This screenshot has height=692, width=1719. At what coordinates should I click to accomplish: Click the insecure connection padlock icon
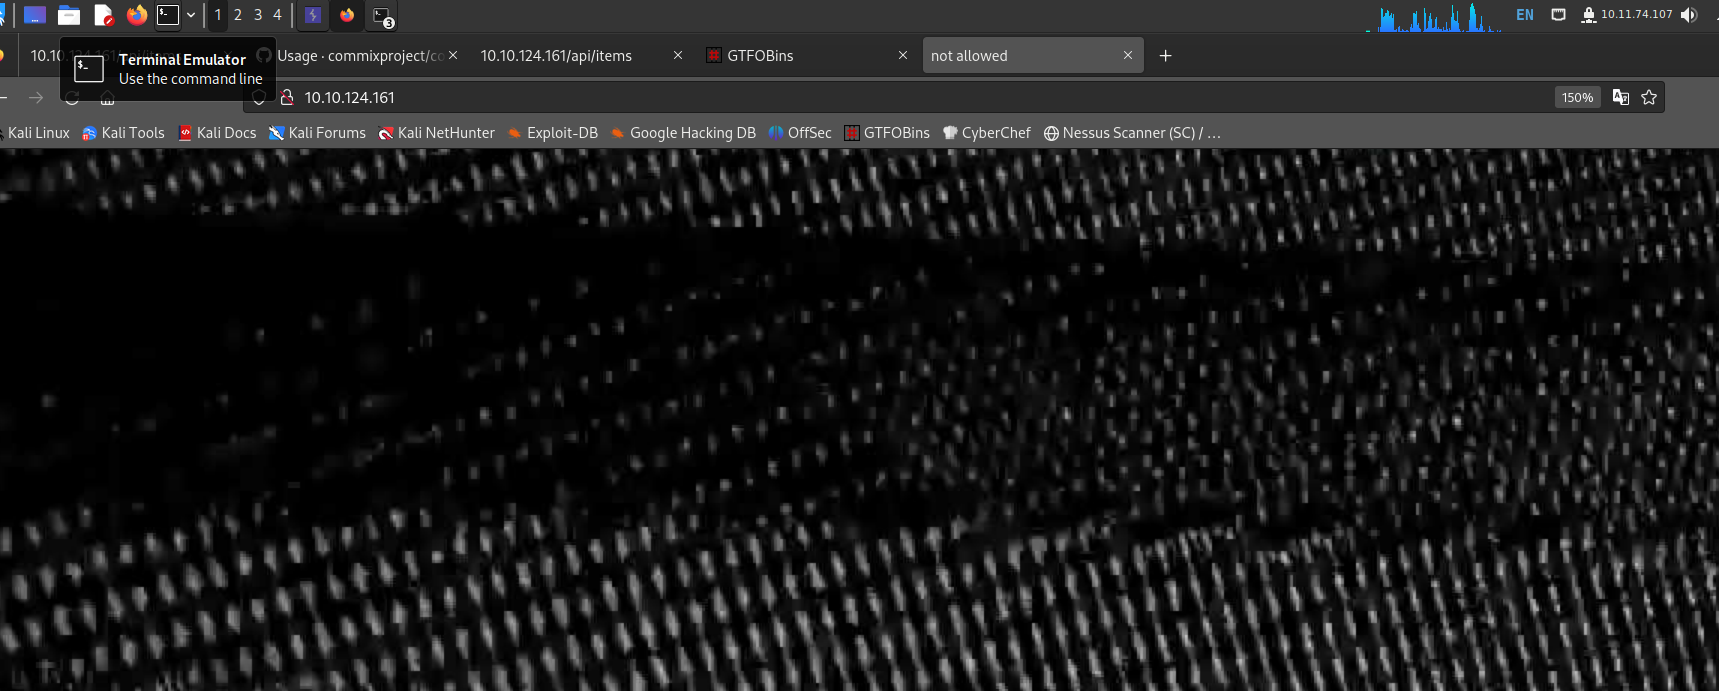pos(287,97)
